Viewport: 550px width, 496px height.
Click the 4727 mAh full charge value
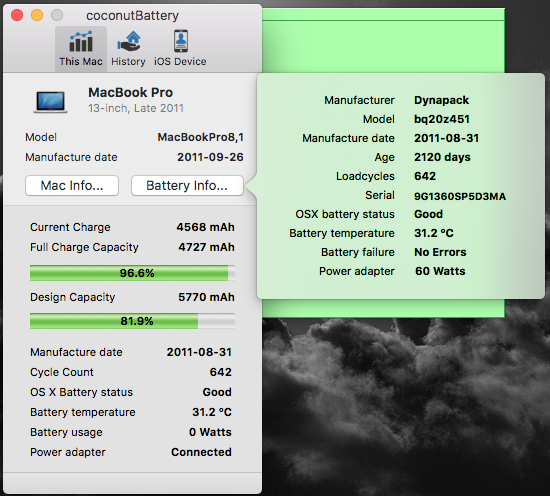[x=207, y=247]
